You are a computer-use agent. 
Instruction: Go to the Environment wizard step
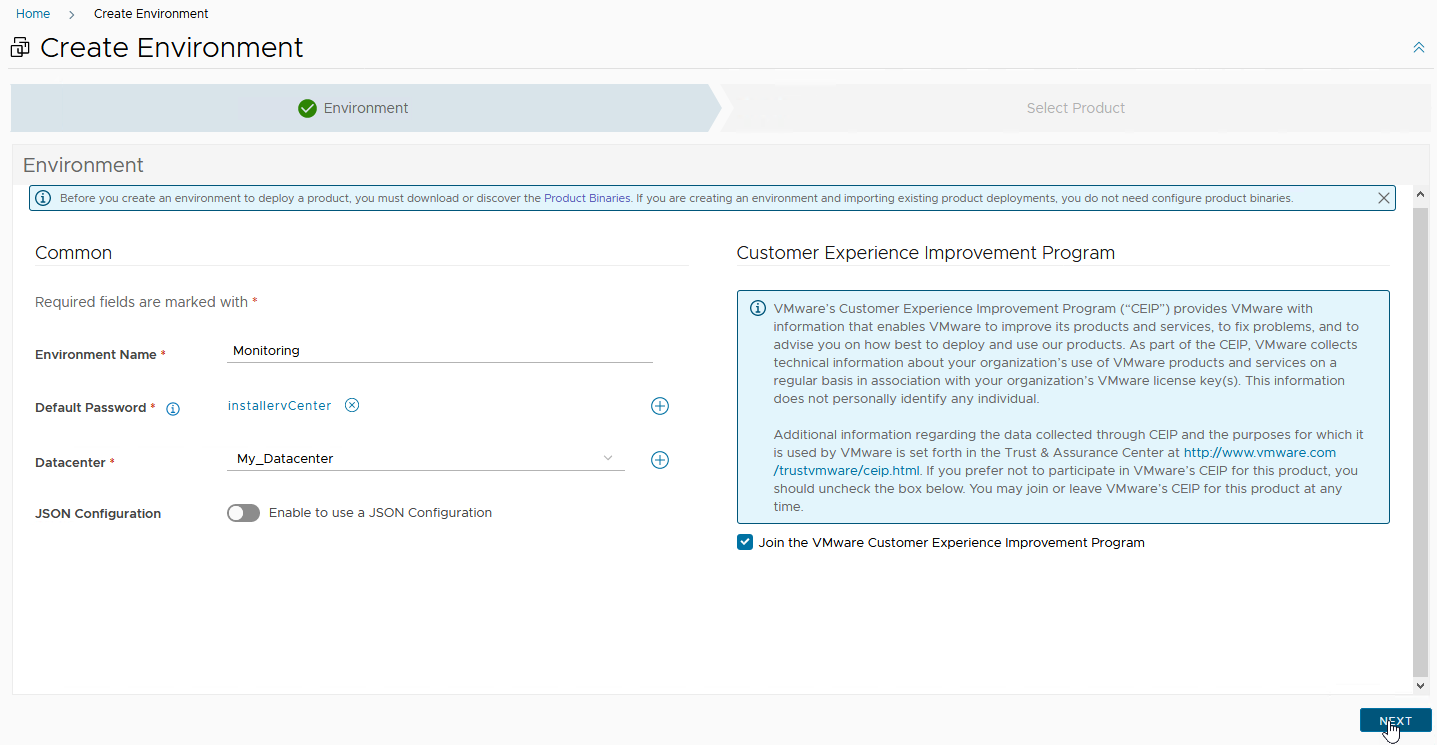(x=365, y=108)
